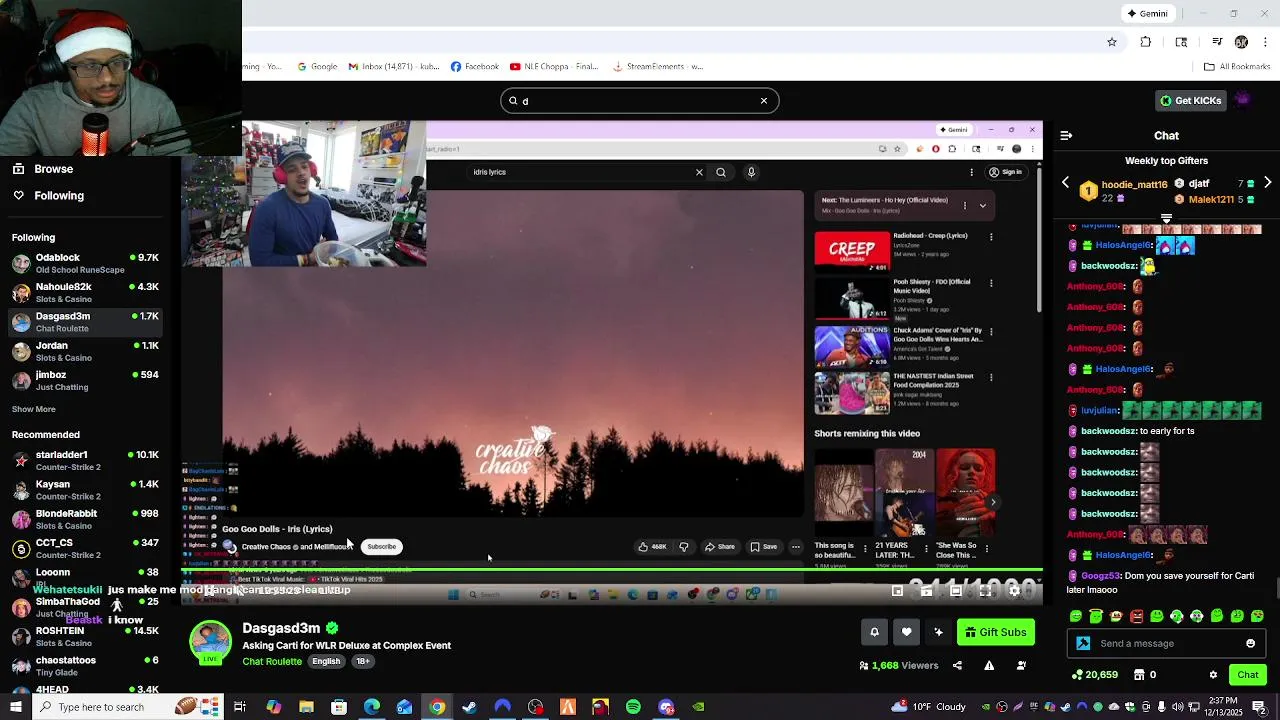Open Chrome three-dot menu

1266,42
